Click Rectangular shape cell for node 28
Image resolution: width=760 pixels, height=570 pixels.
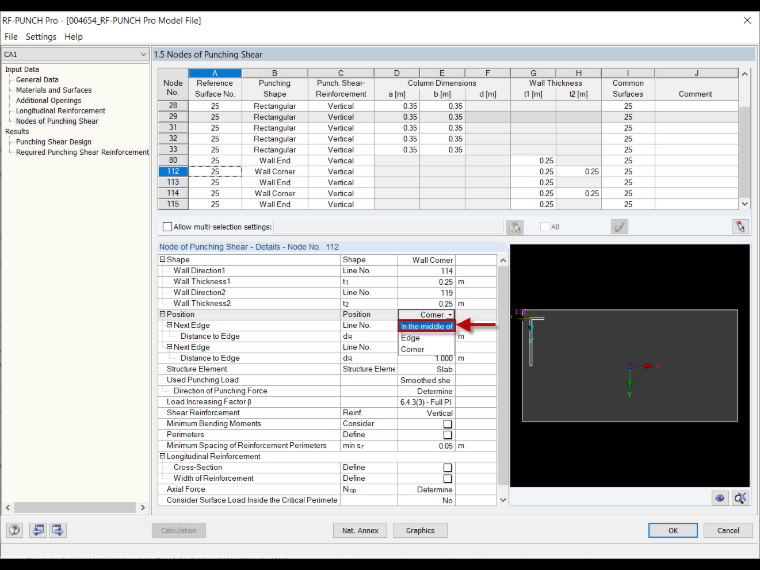click(275, 106)
